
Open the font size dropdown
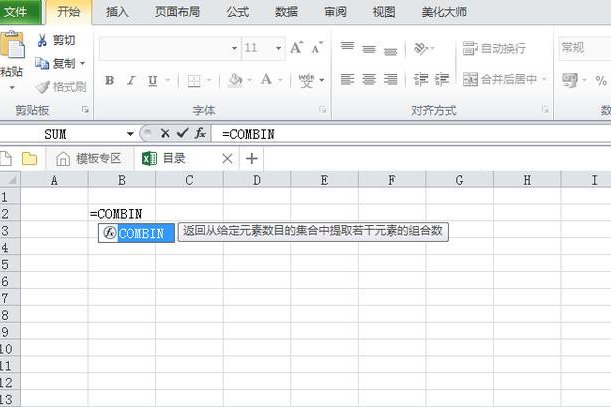(x=278, y=48)
